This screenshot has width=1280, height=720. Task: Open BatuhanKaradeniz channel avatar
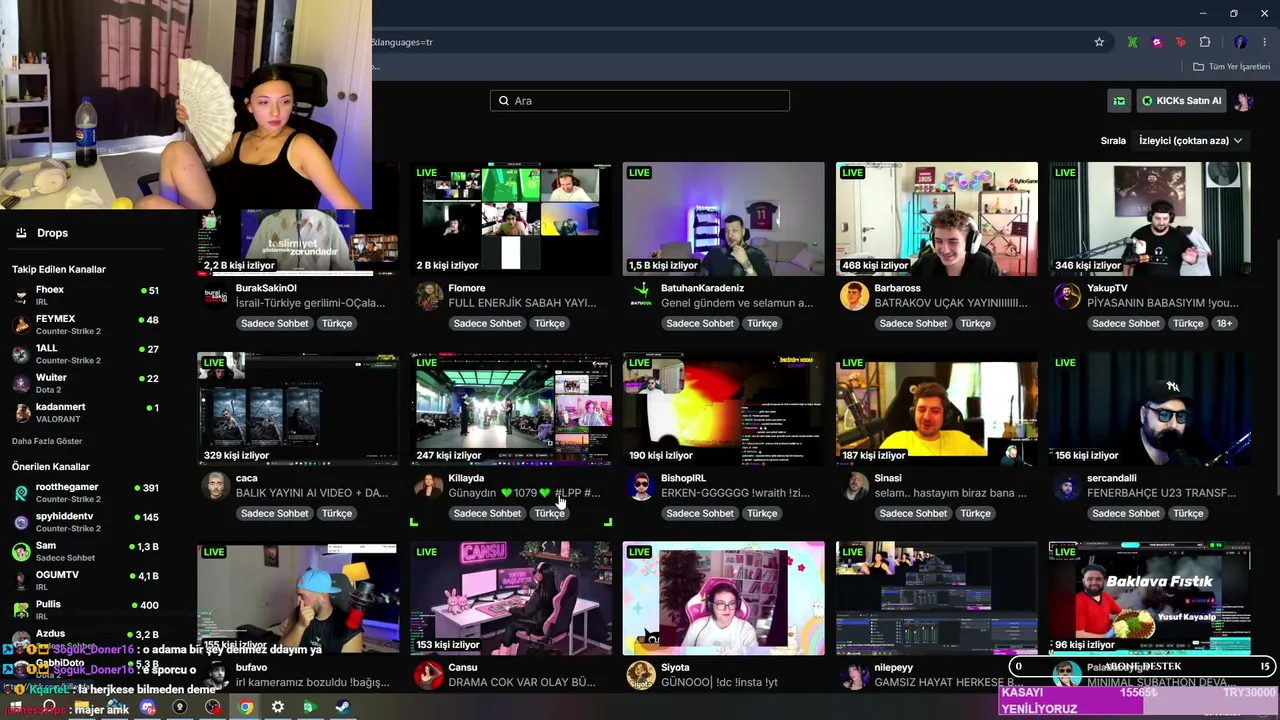coord(641,296)
